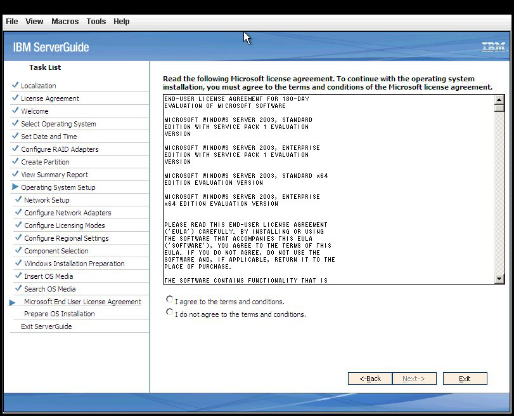
Task: Select 'I agree to the terms and conditions'
Action: pos(169,299)
